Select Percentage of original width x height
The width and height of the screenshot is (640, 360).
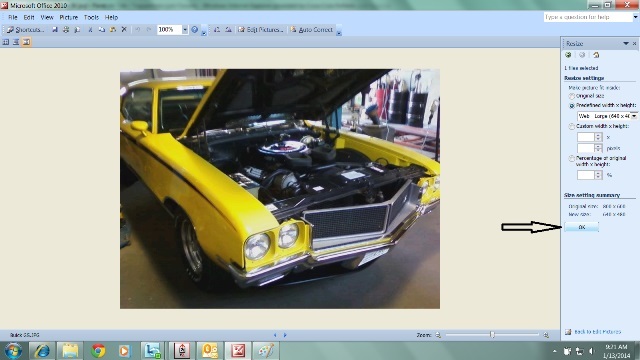(x=572, y=158)
